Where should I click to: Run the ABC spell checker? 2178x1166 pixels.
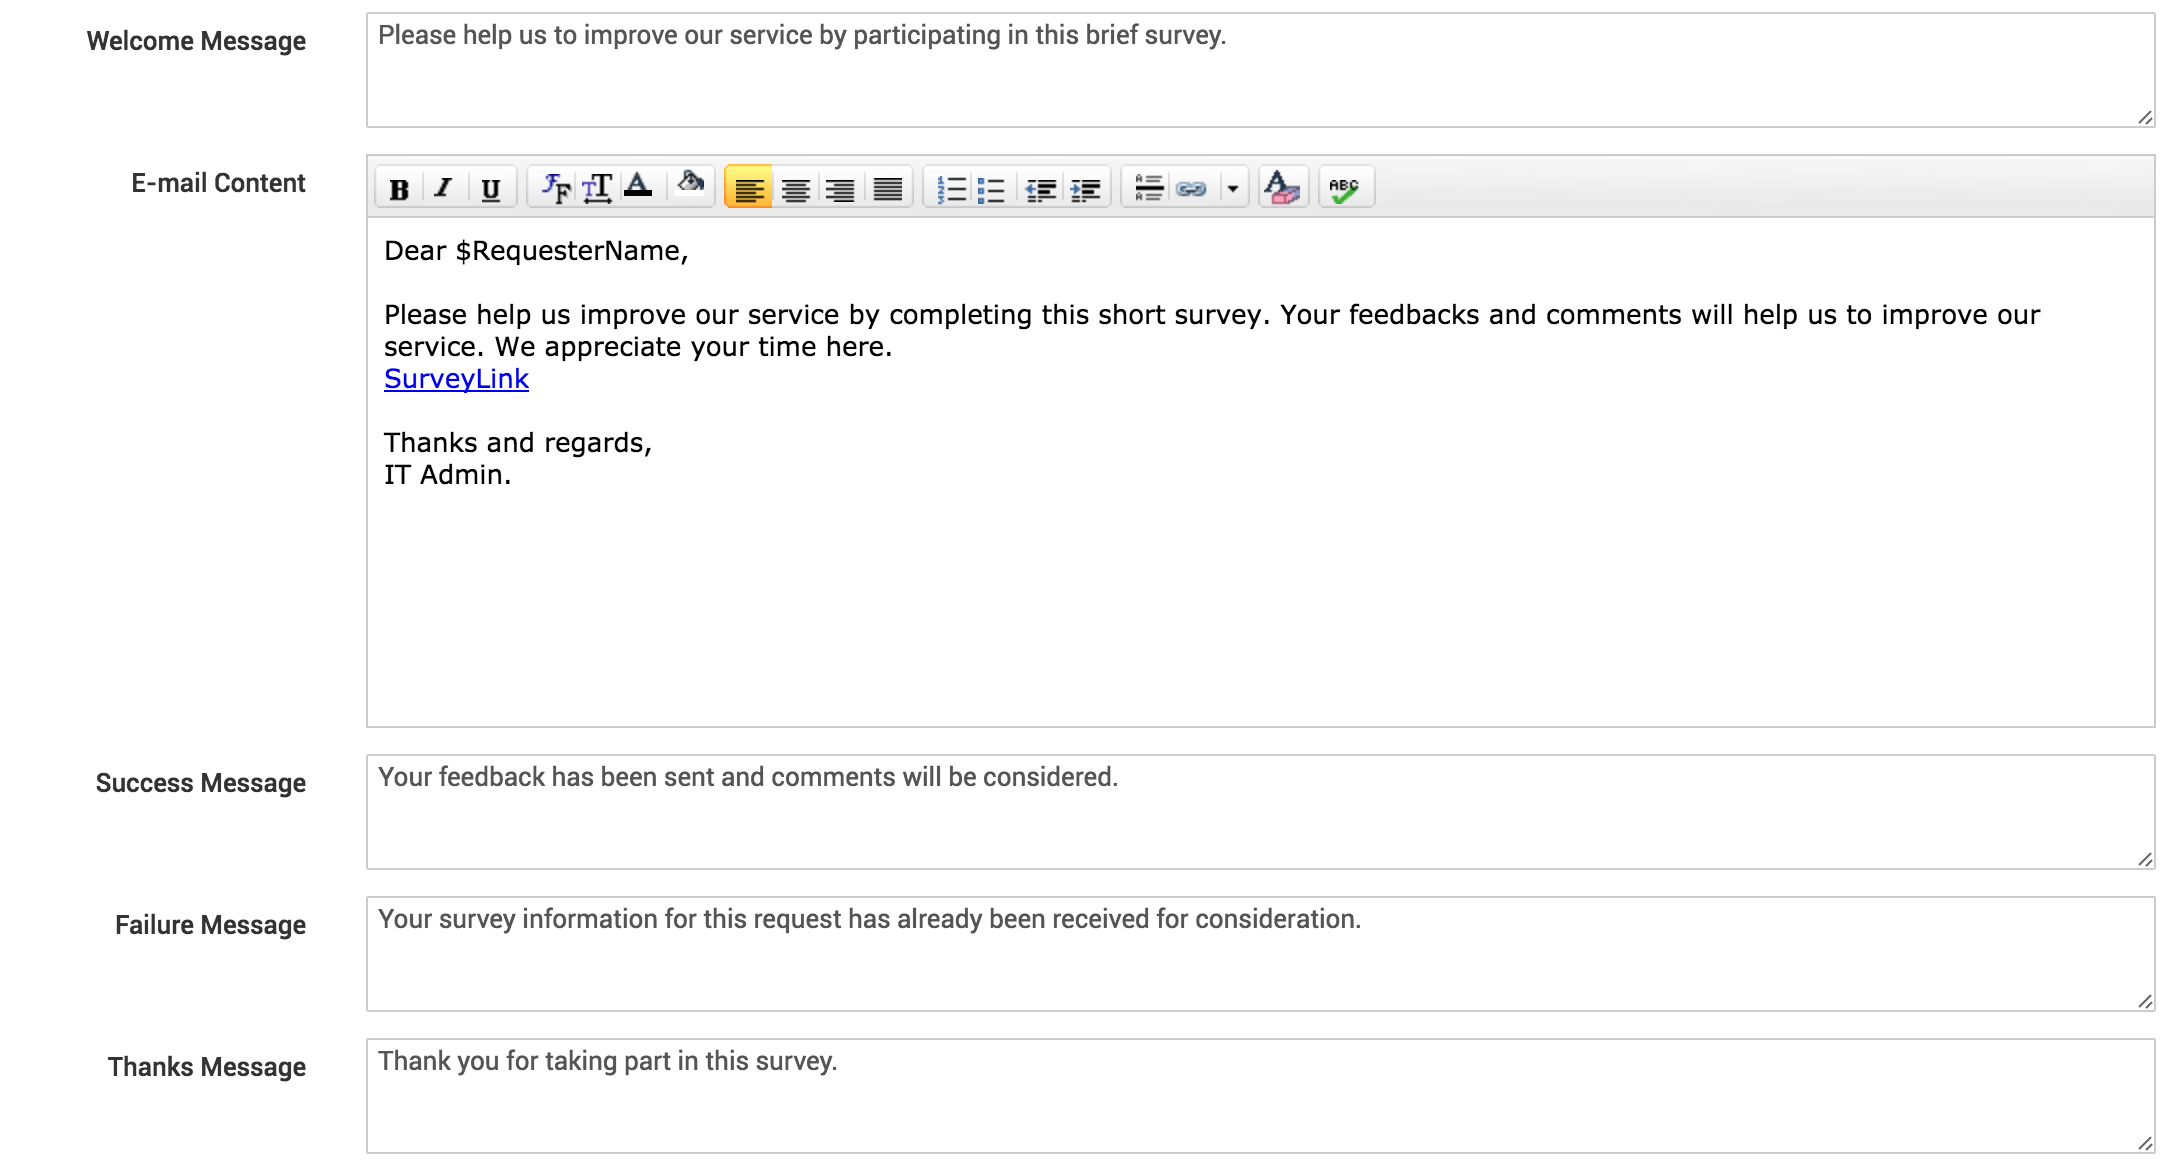[1345, 188]
